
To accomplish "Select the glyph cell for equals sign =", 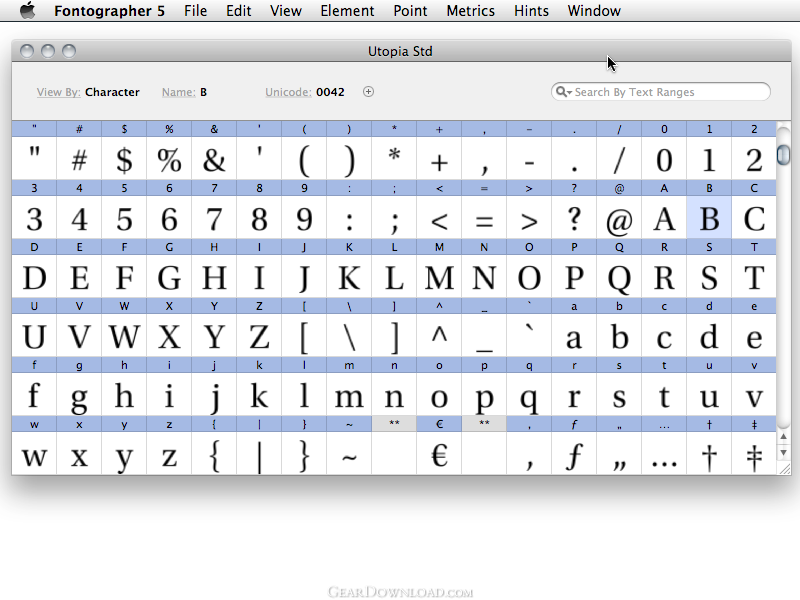I will coord(484,217).
